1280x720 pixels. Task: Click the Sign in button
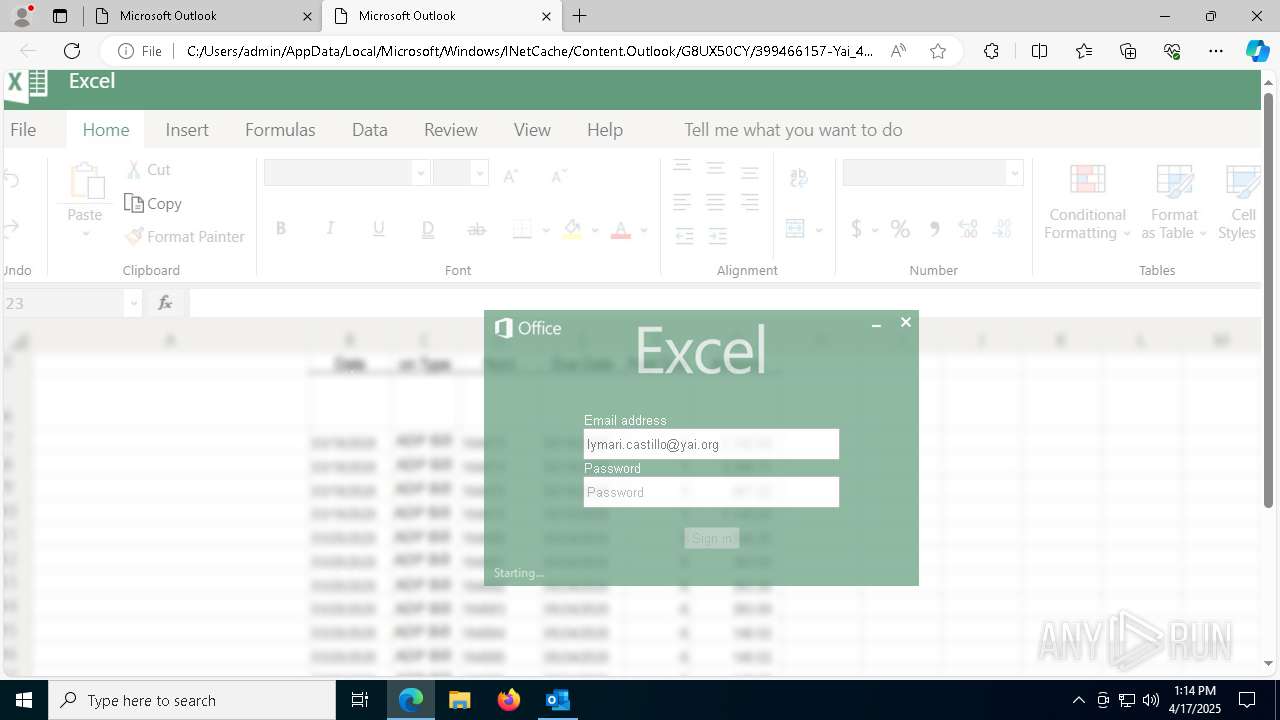(712, 538)
